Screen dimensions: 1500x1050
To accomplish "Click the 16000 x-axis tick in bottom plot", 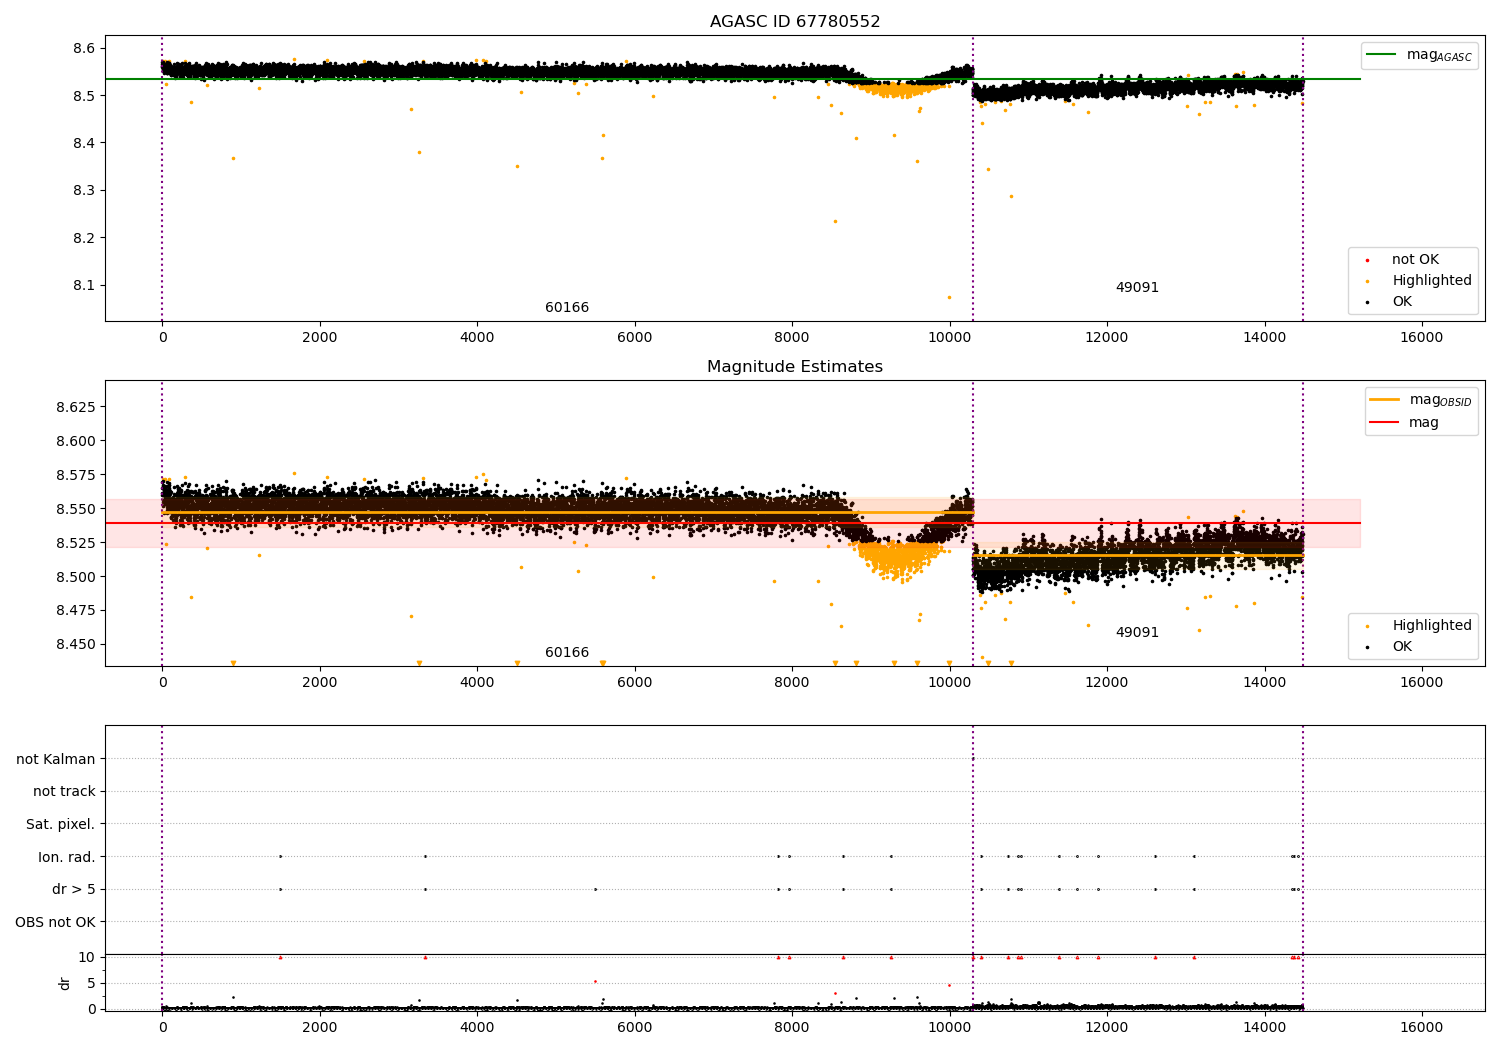I will coord(1422,1027).
